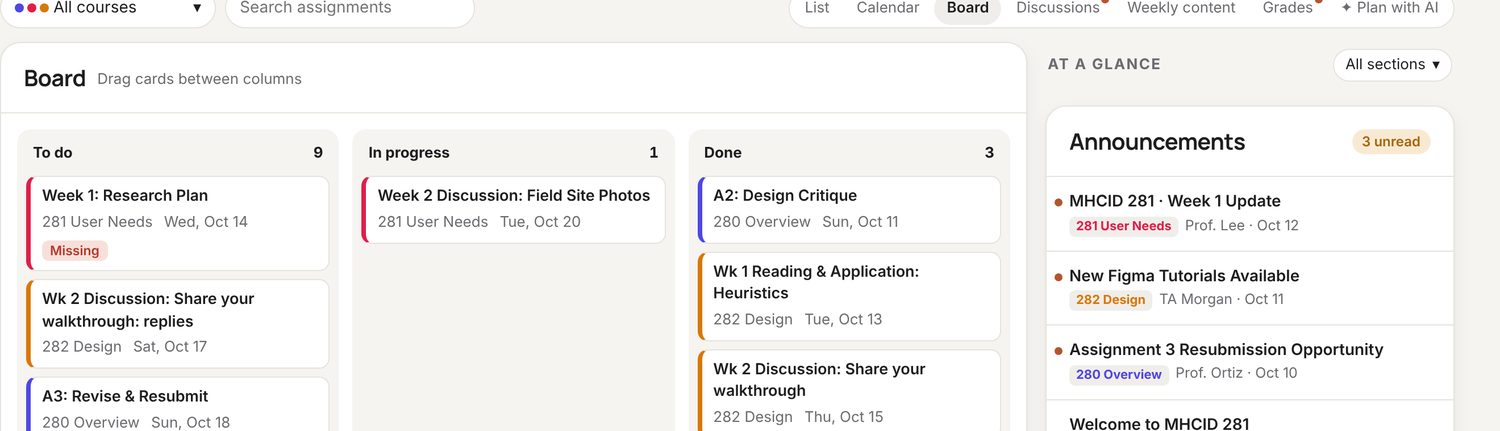Click the Prof. Ortiz · Oct 10 text

[1237, 374]
